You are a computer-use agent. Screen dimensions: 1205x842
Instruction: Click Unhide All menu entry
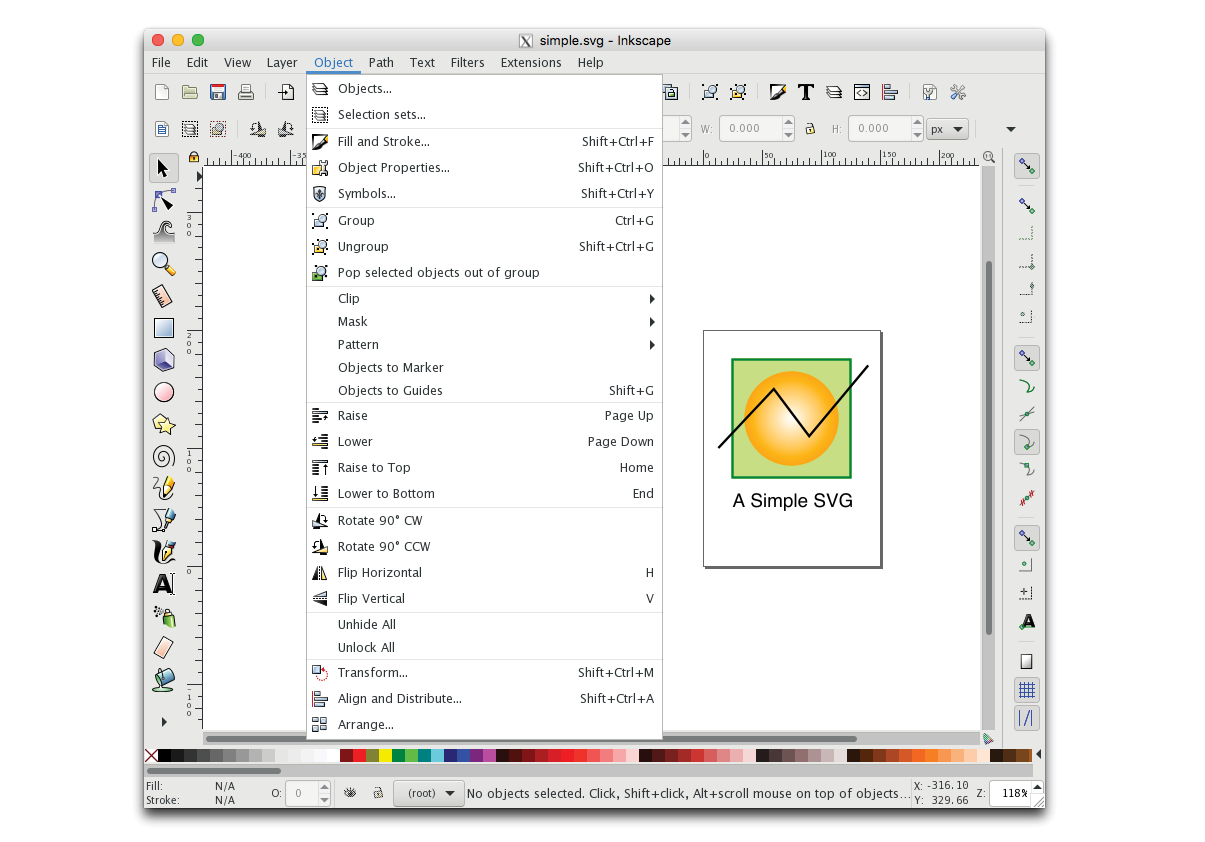coord(367,625)
